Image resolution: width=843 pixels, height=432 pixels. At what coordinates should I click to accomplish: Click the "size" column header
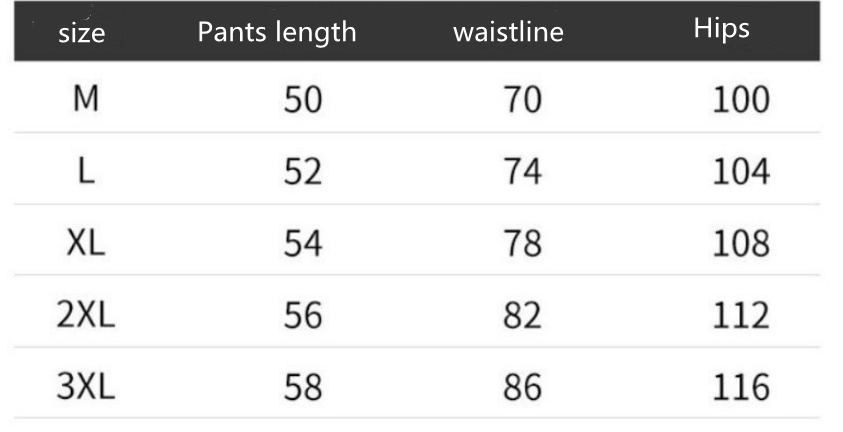[x=82, y=34]
